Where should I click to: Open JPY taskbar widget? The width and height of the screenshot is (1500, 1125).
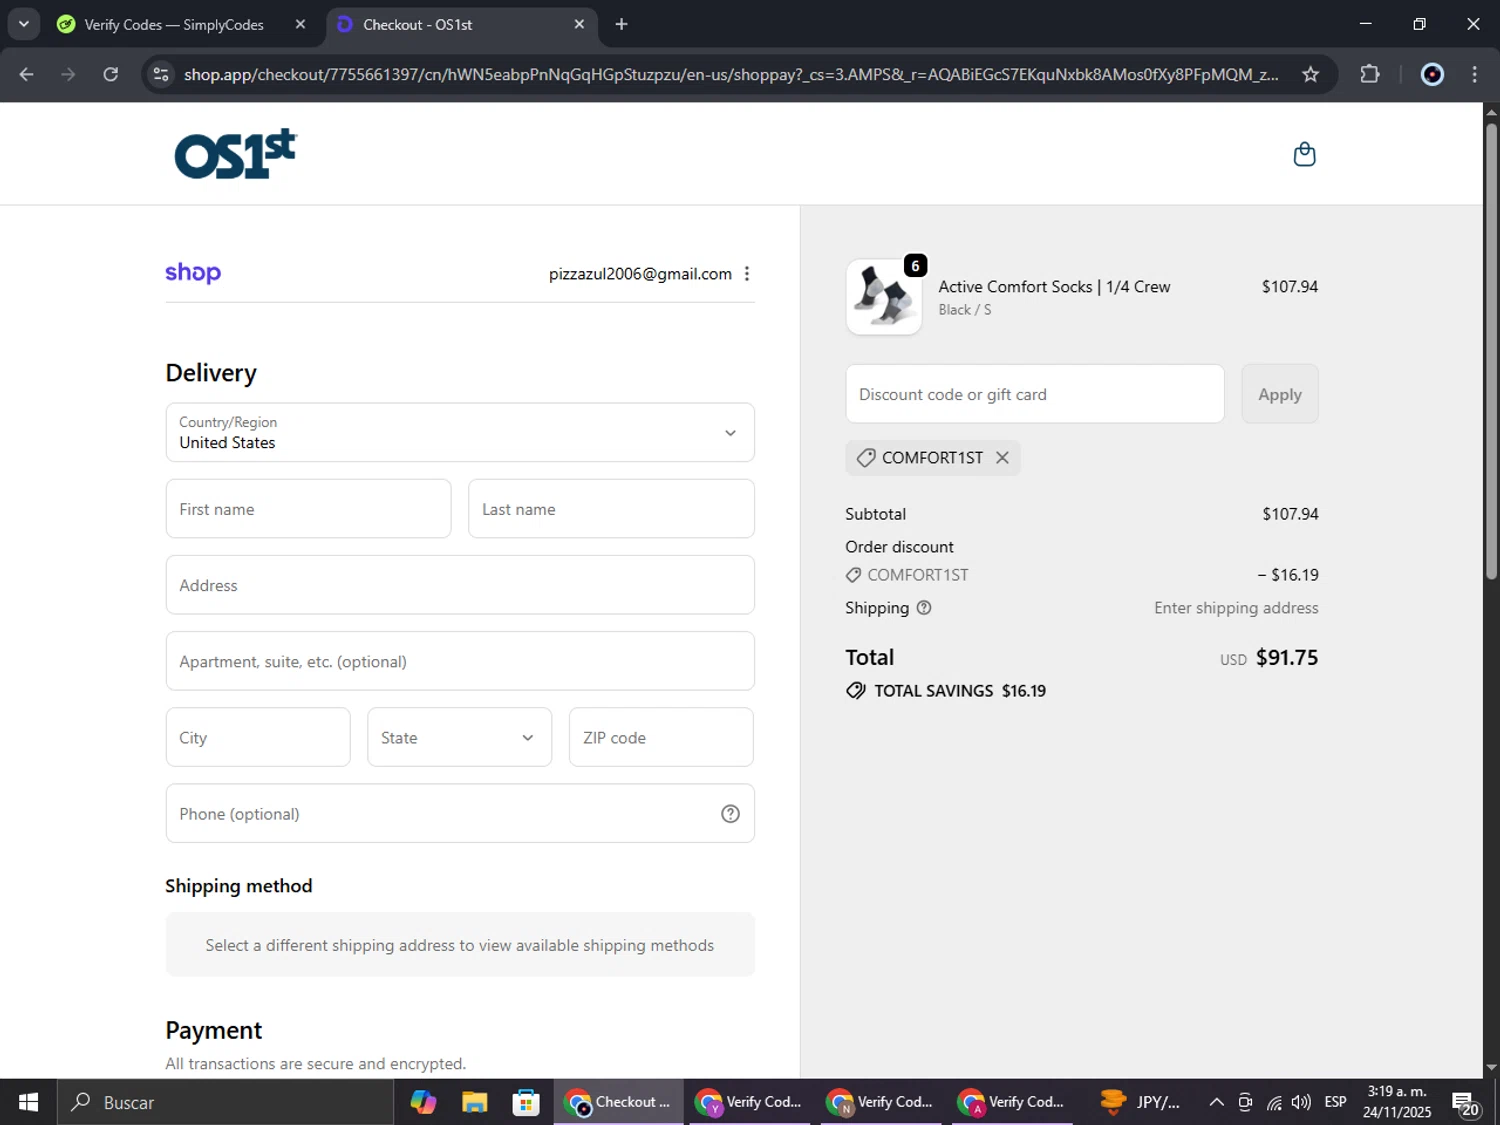[1140, 1102]
